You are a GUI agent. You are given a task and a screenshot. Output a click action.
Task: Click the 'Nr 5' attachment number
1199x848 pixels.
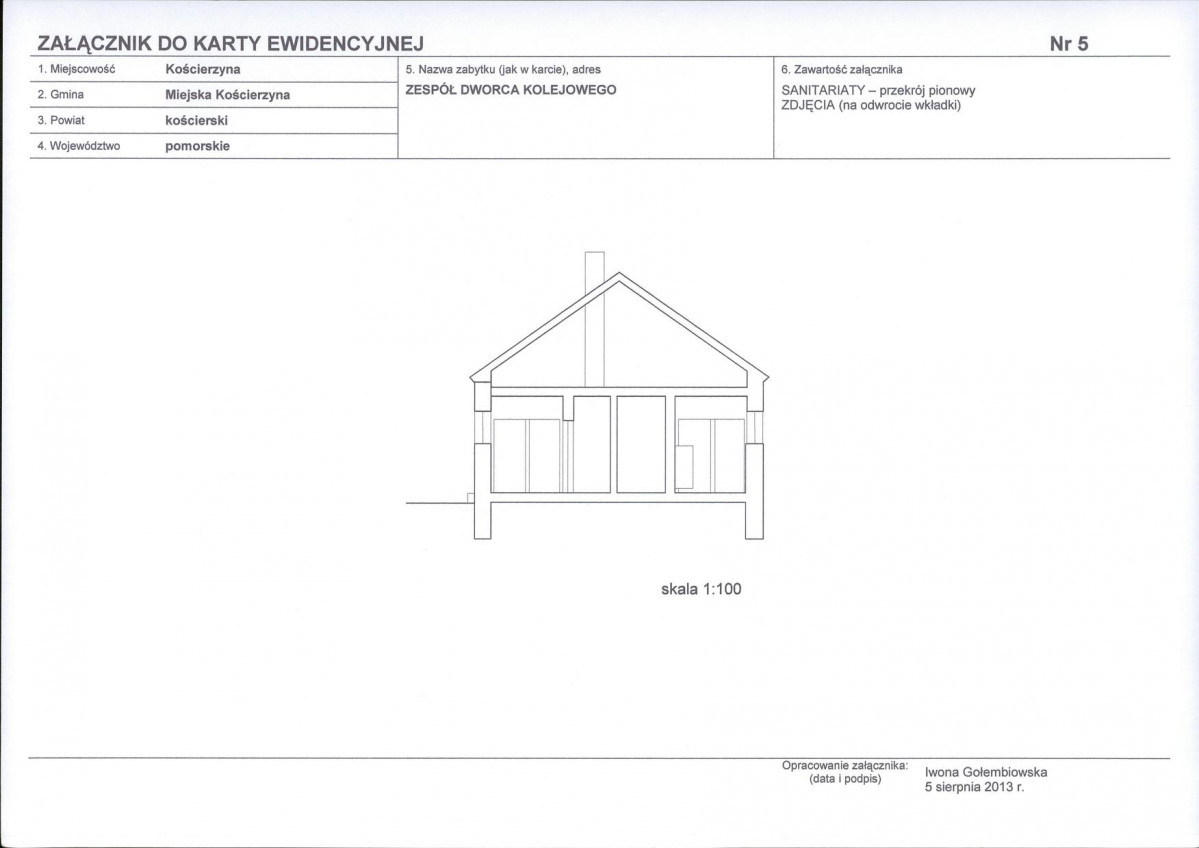coord(1068,43)
